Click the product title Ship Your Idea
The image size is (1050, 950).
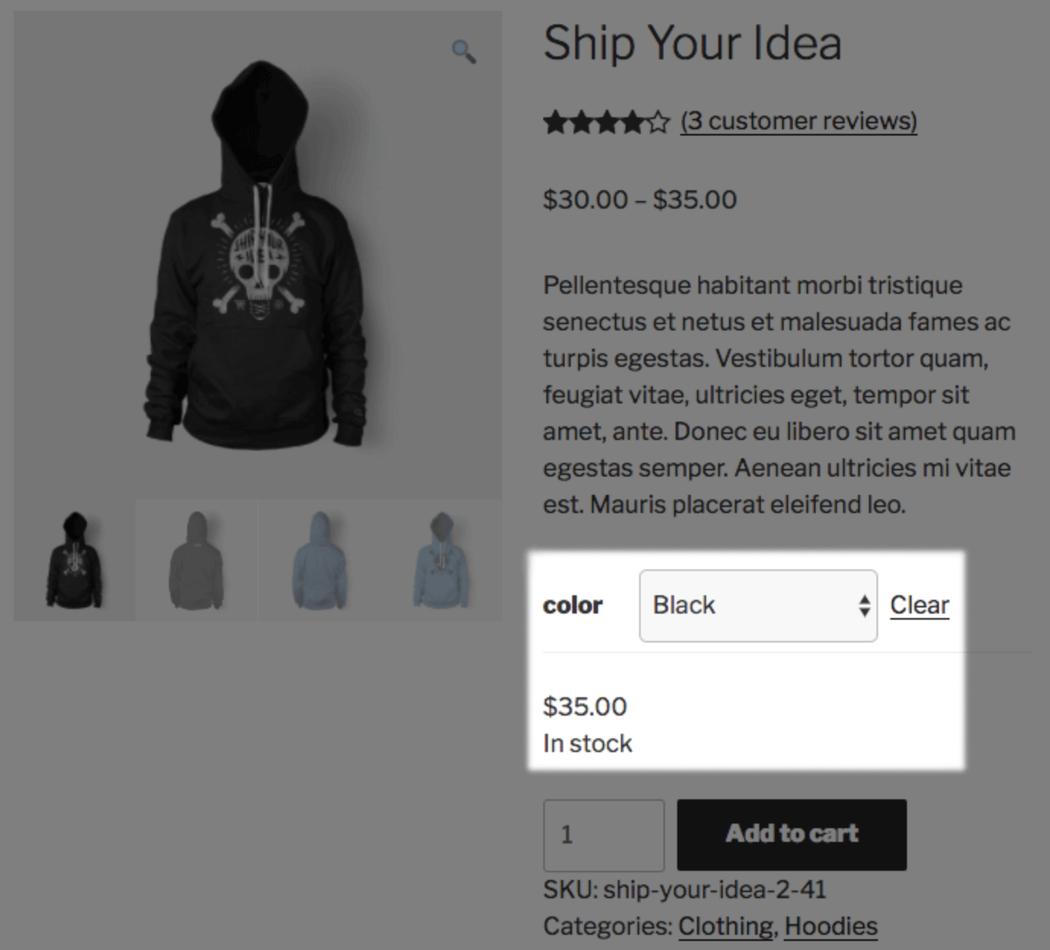(x=692, y=43)
